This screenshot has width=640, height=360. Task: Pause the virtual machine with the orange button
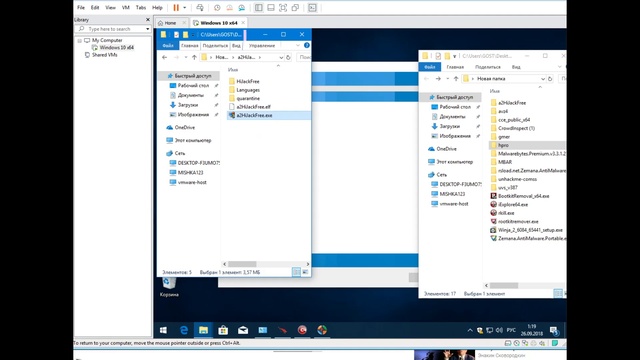tap(176, 7)
